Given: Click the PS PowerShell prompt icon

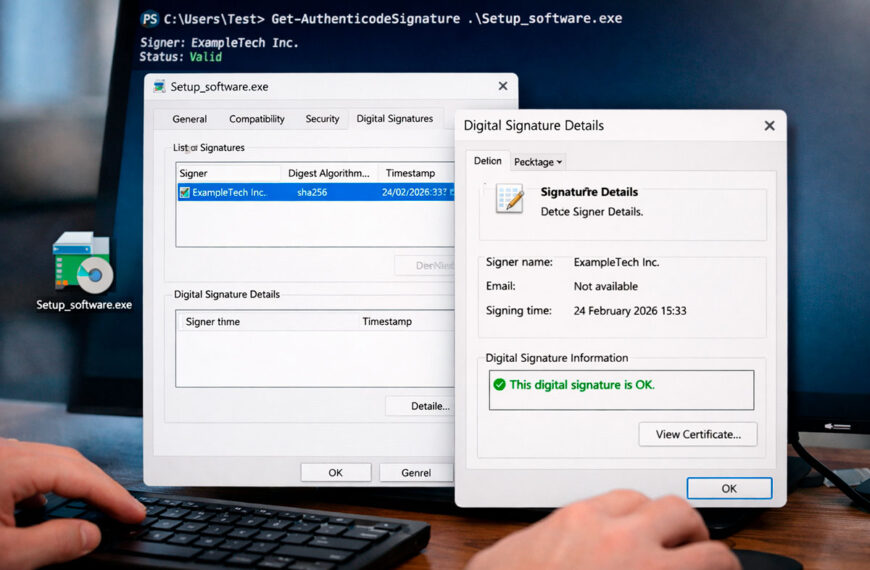Looking at the screenshot, I should tap(150, 19).
